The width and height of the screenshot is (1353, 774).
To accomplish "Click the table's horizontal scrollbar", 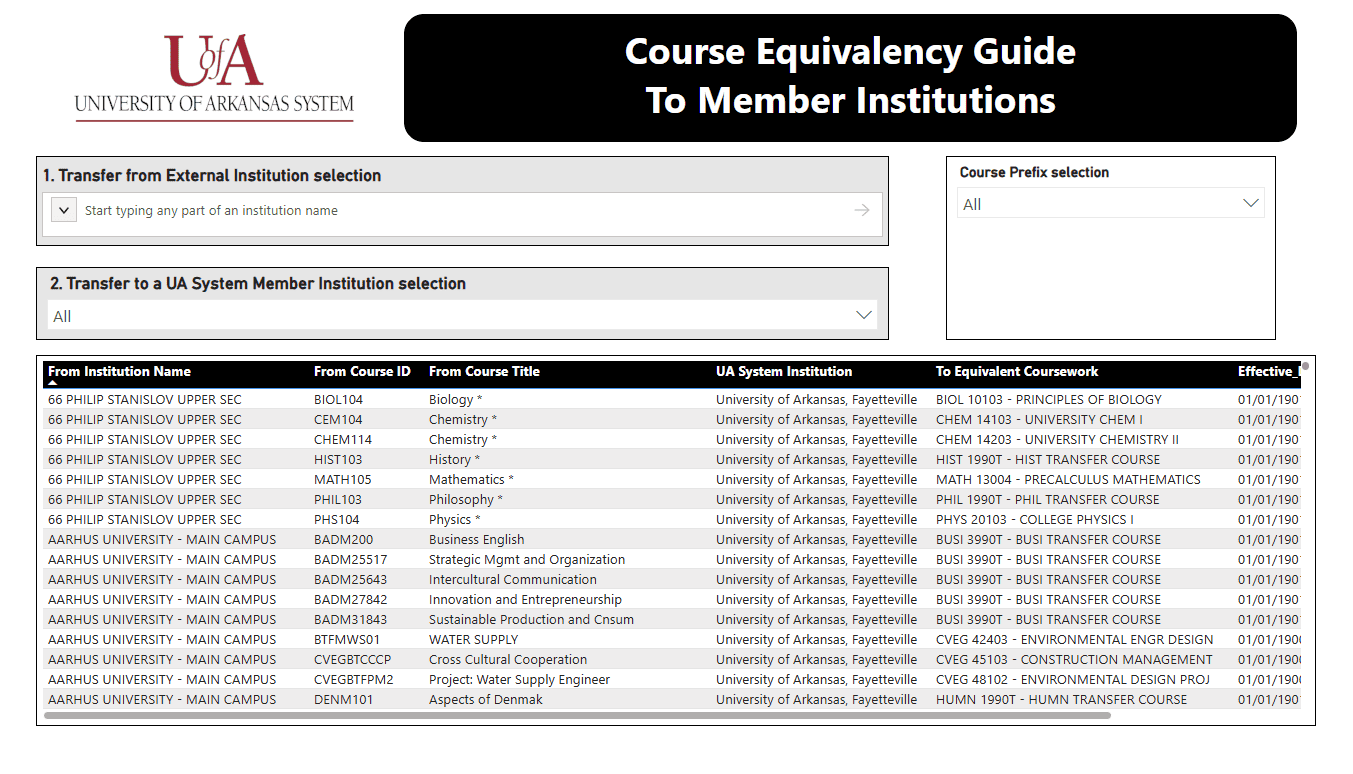I will [x=577, y=715].
